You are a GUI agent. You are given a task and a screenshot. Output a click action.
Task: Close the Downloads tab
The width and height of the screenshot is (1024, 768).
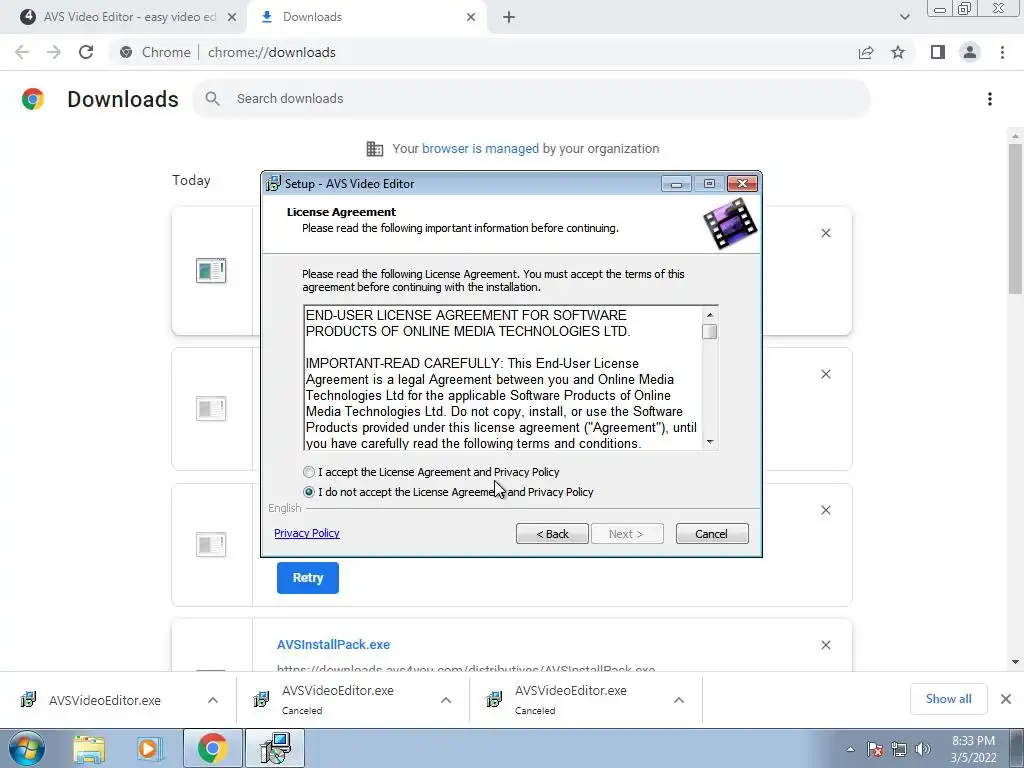pyautogui.click(x=471, y=18)
